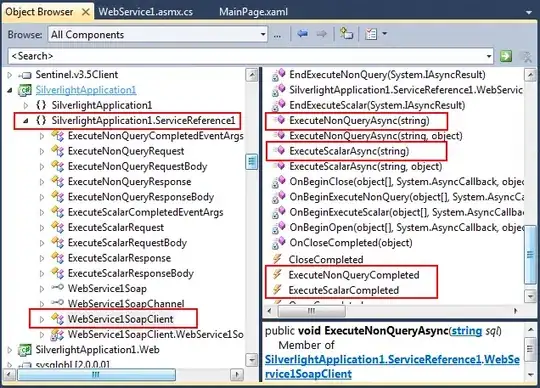Click the WebService1SoapChannel interface icon
This screenshot has width=540, height=388.
pyautogui.click(x=58, y=302)
